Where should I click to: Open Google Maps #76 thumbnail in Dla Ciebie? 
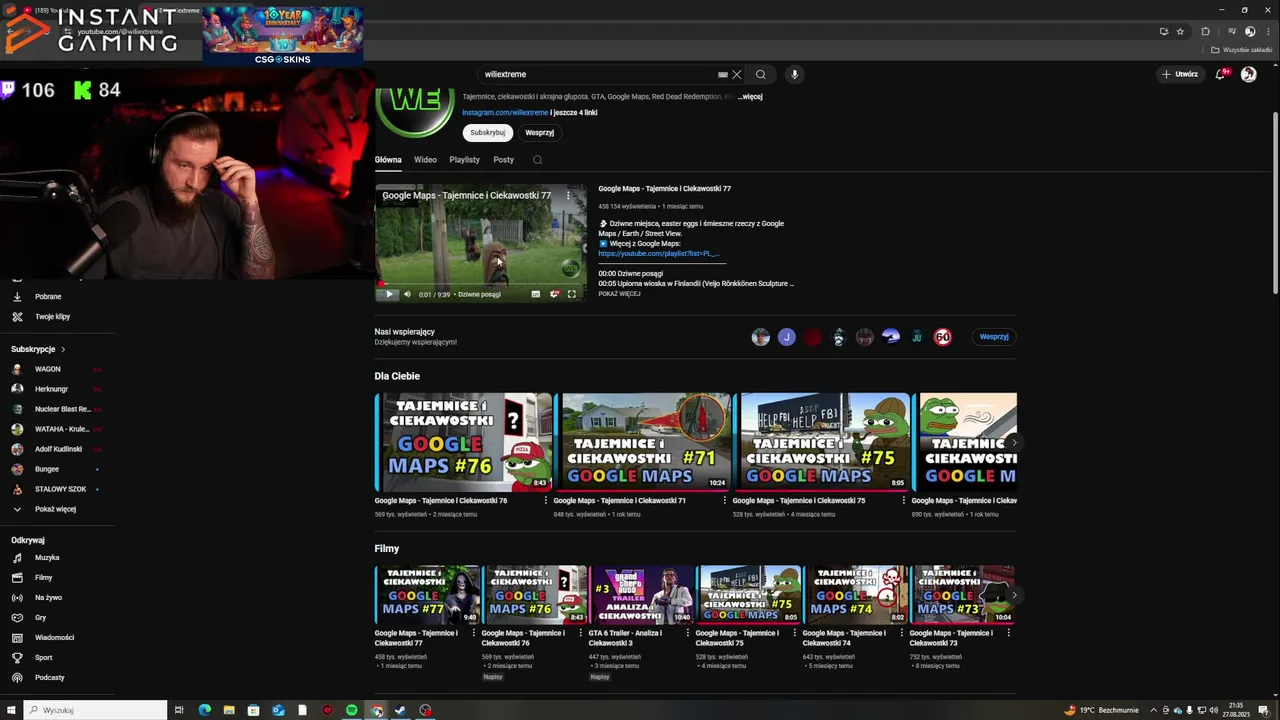(464, 441)
